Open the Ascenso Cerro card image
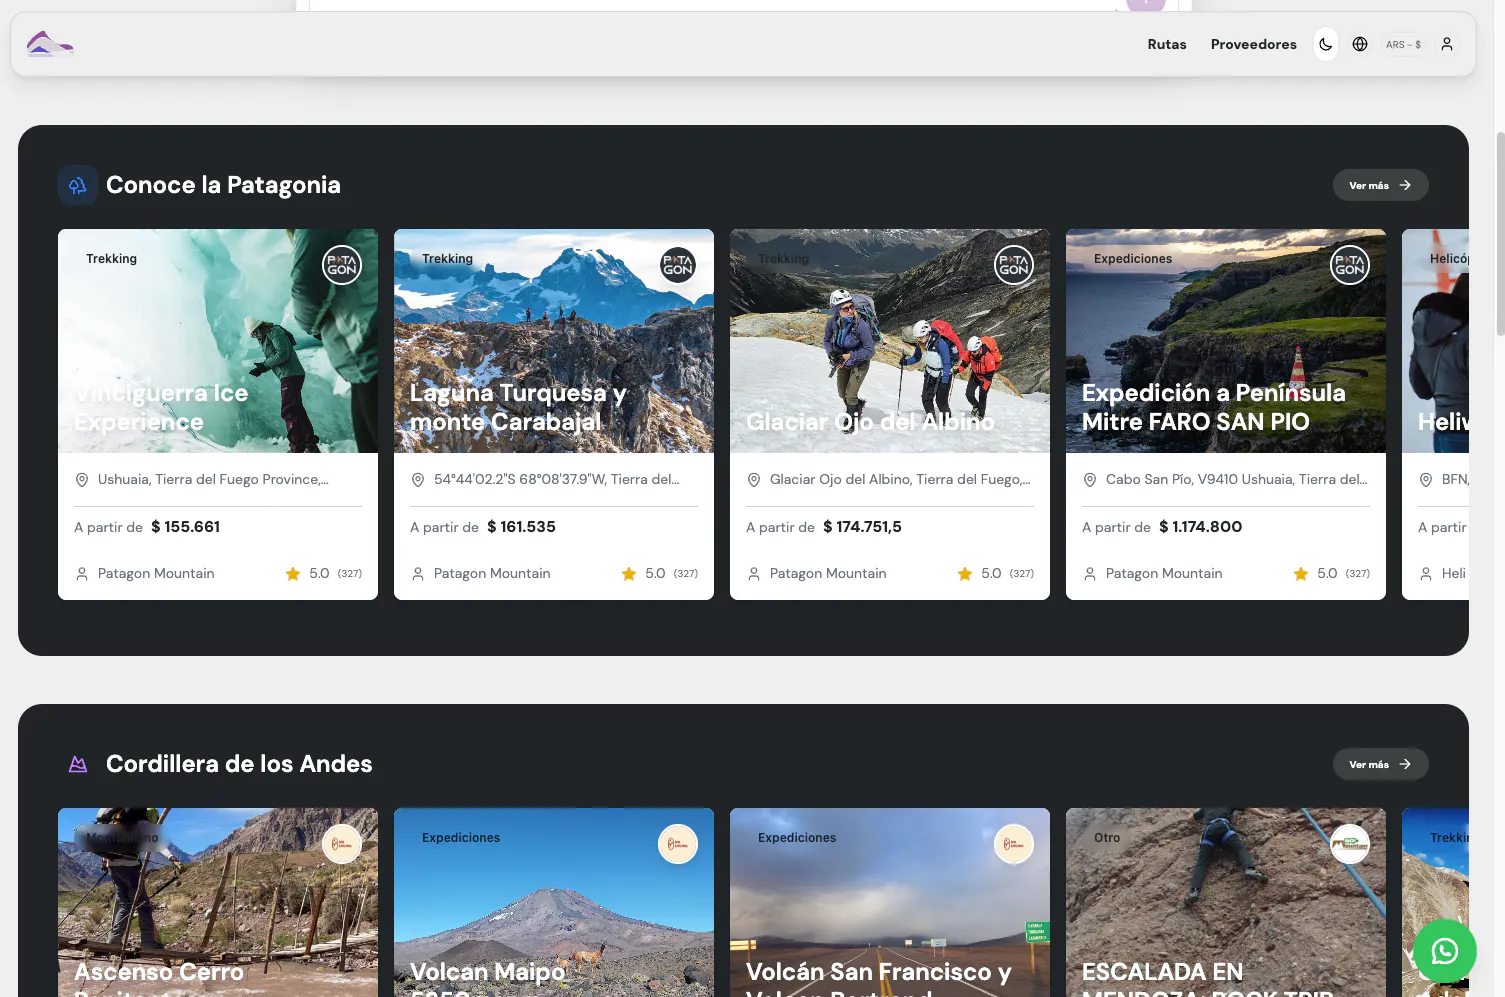 (218, 902)
